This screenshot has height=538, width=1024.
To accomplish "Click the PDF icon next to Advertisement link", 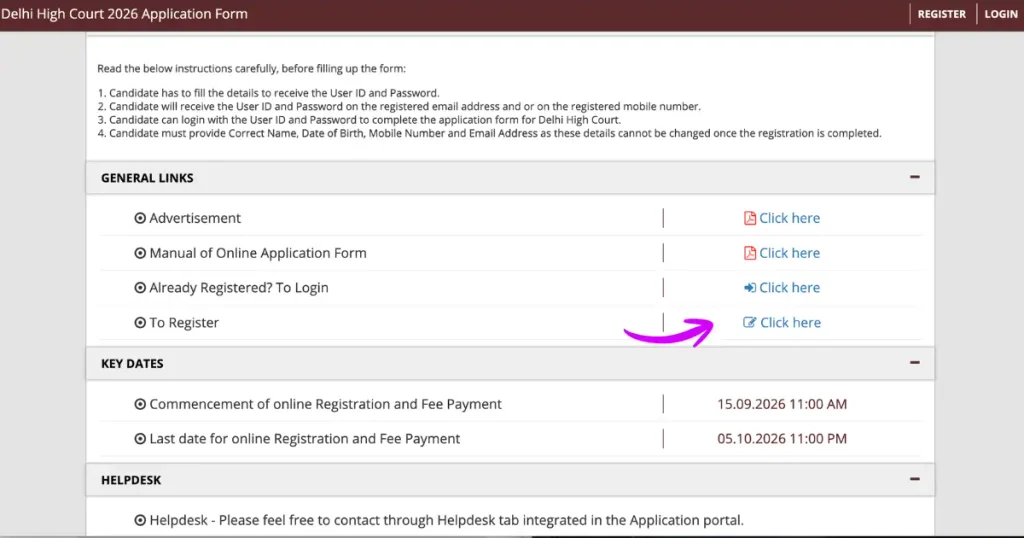I will click(x=750, y=218).
